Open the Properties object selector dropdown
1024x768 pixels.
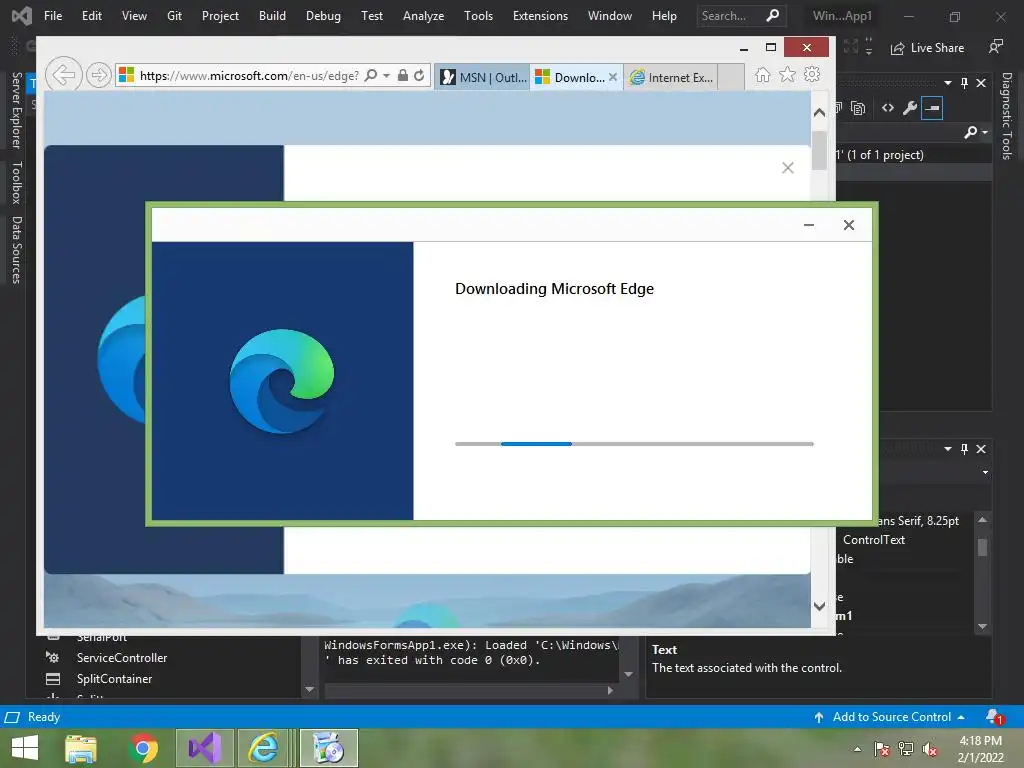click(x=985, y=472)
